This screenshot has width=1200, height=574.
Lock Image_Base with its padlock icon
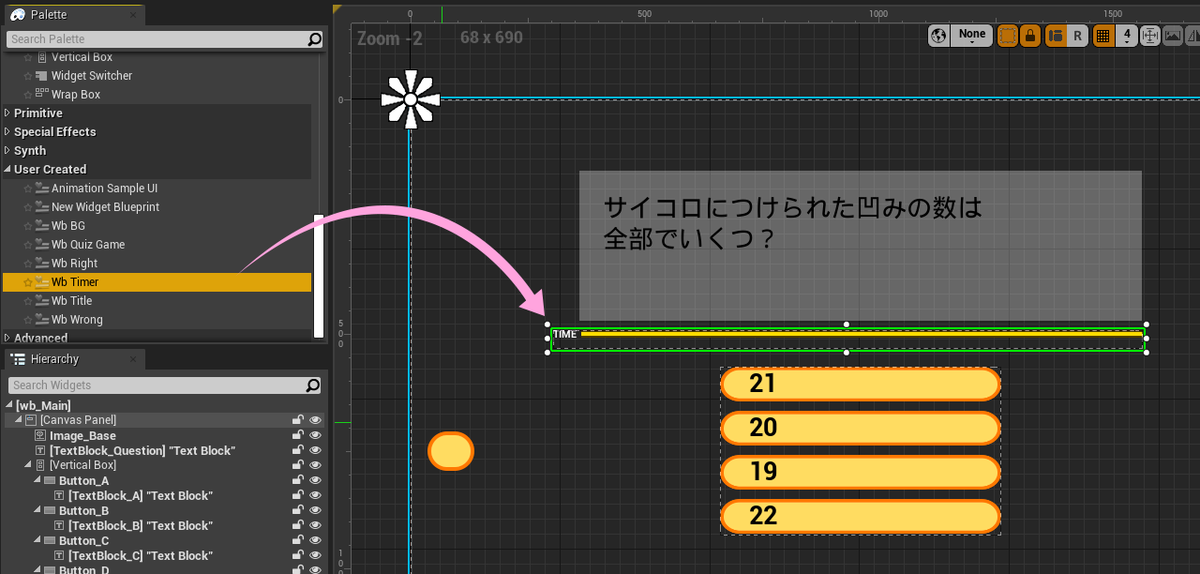(298, 436)
